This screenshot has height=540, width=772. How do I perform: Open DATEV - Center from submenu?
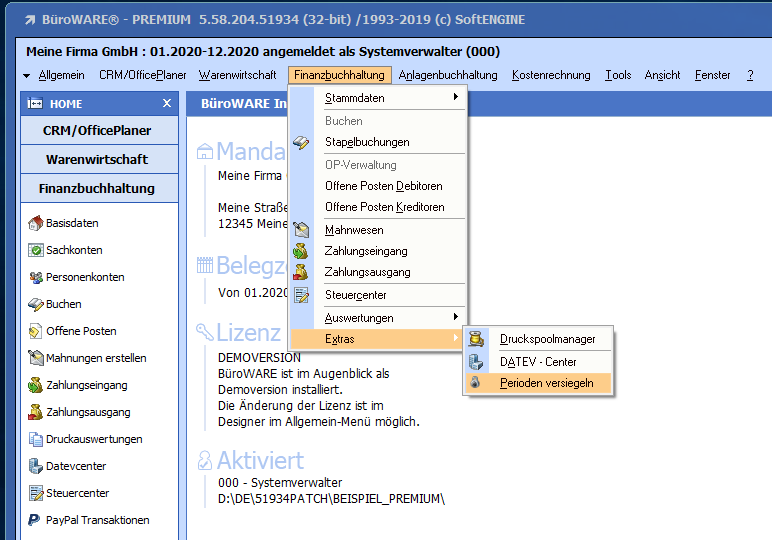(538, 362)
